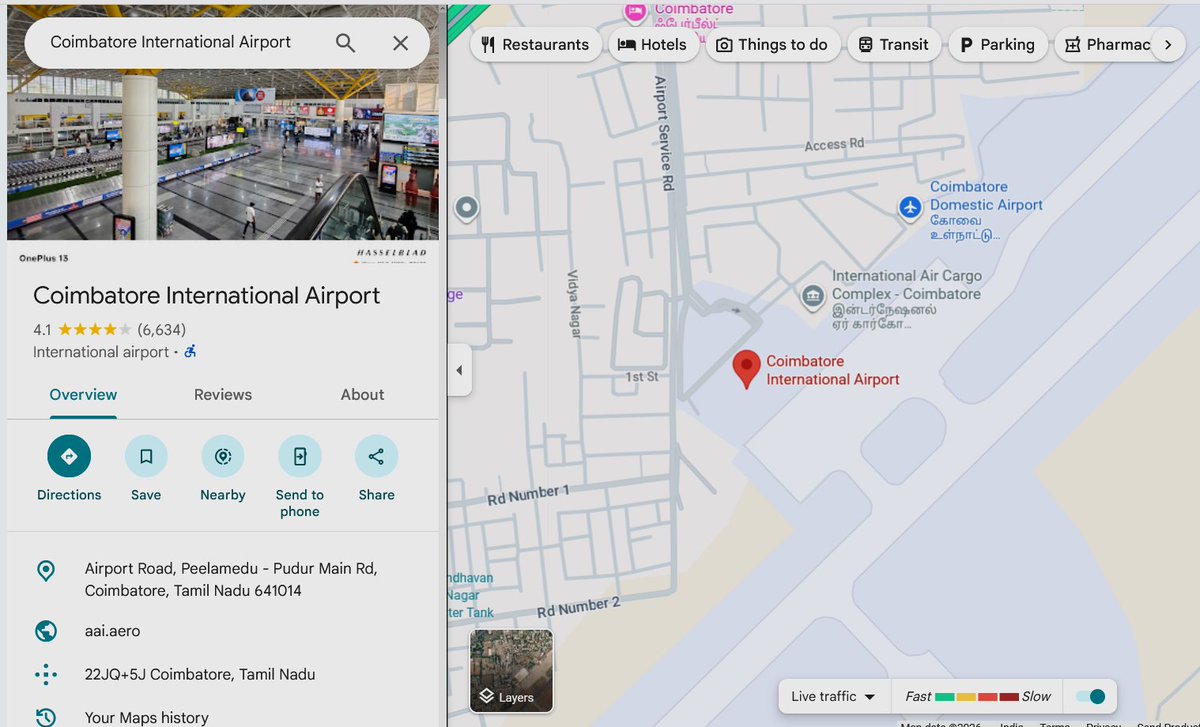
Task: Switch to the About tab
Action: click(362, 394)
